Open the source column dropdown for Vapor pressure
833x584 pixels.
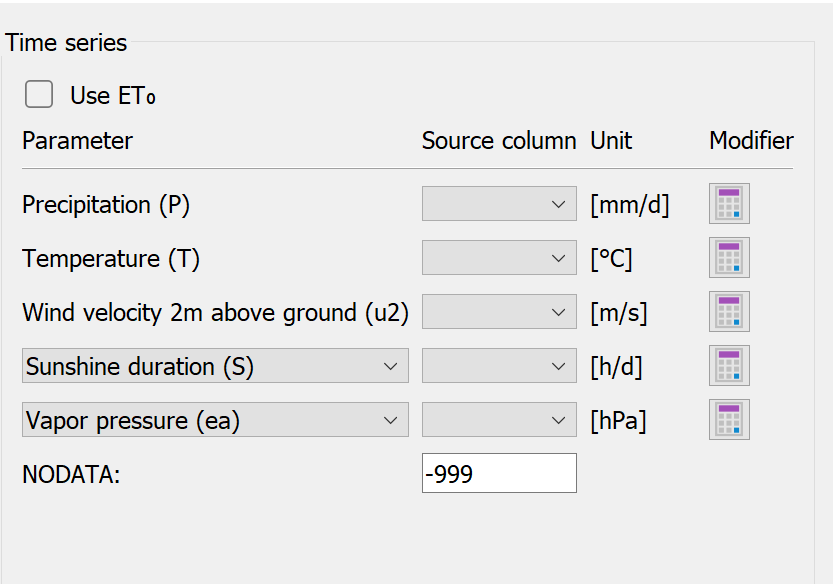click(499, 420)
